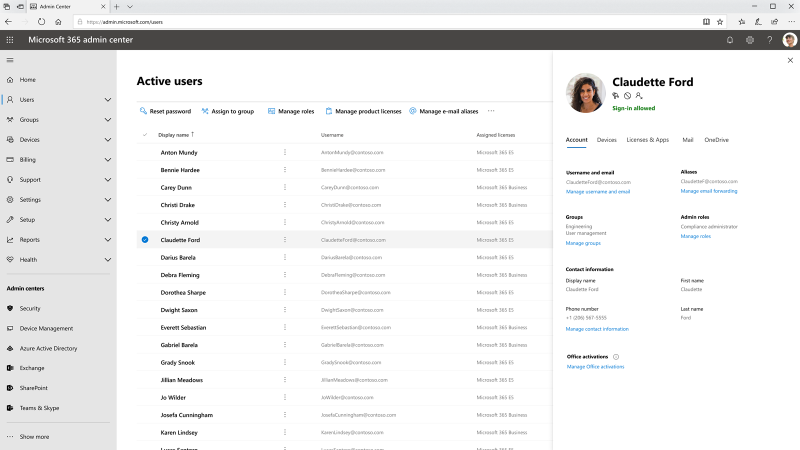Switch to the Licenses & Apps tab
Viewport: 800px width, 450px height.
click(647, 140)
